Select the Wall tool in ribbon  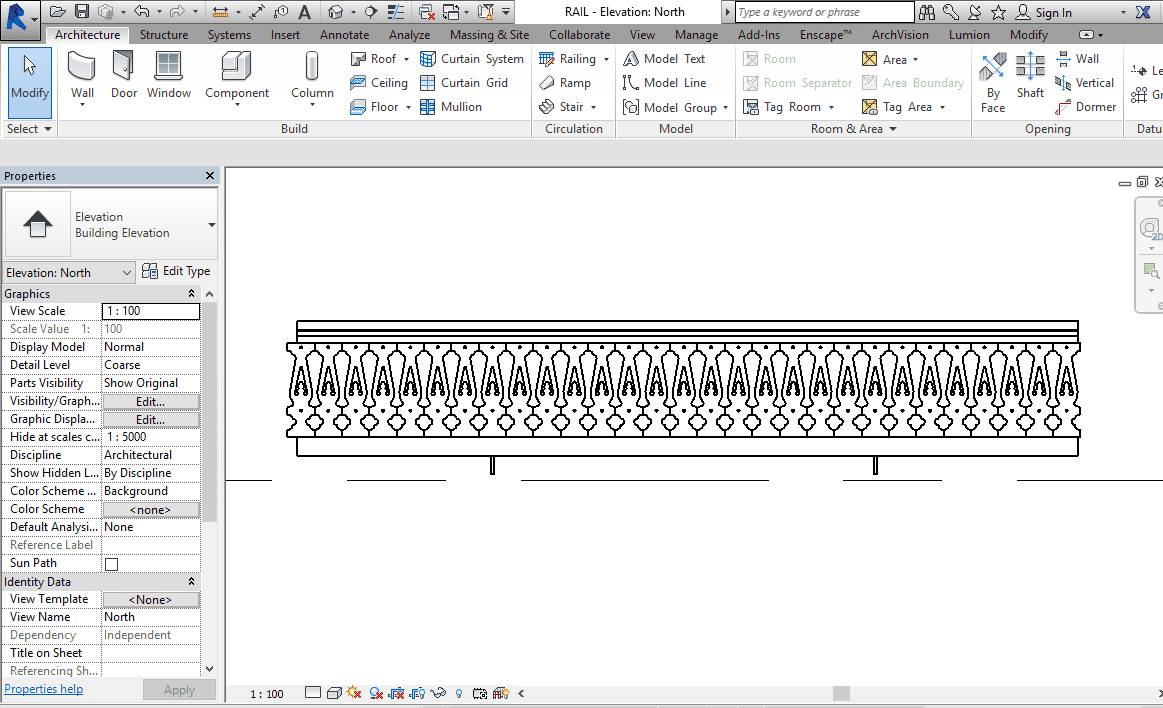point(83,76)
